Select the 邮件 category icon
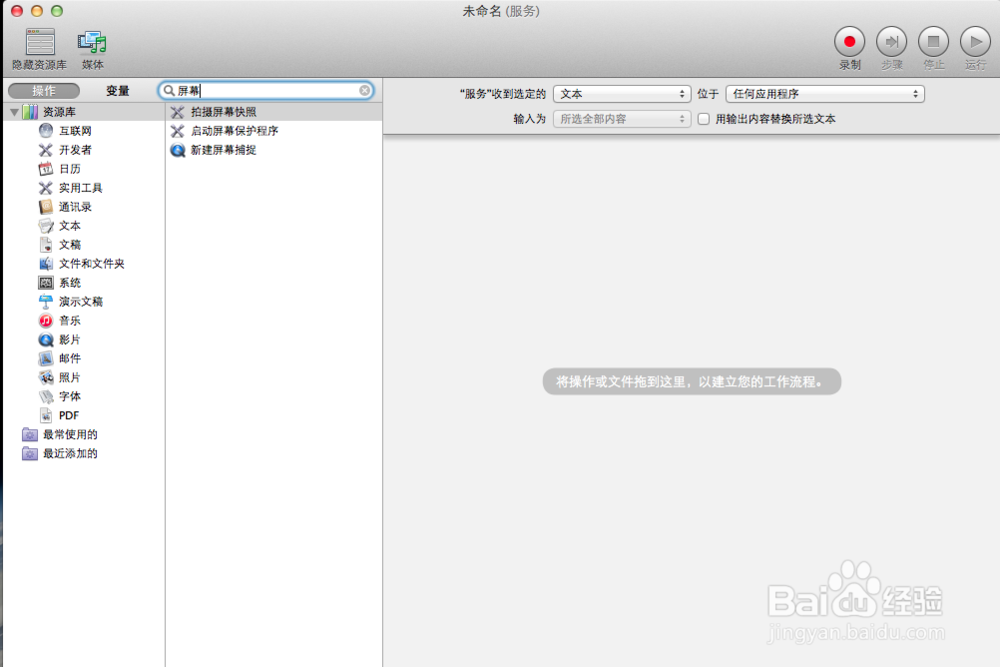 46,358
